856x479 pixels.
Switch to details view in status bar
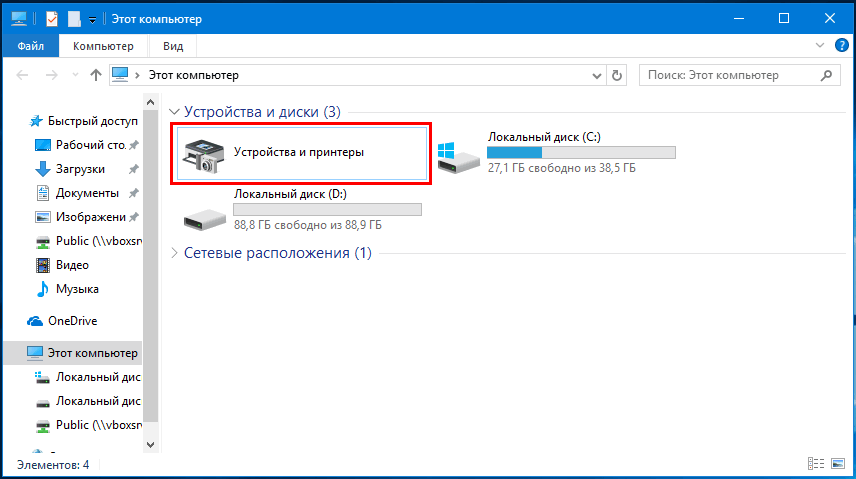click(816, 464)
